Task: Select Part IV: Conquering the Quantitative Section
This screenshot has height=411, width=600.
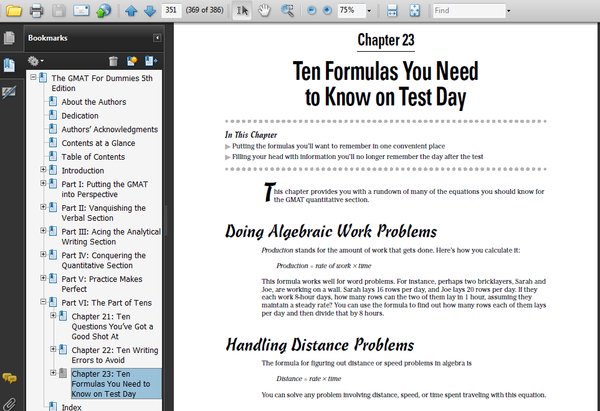Action: point(103,260)
